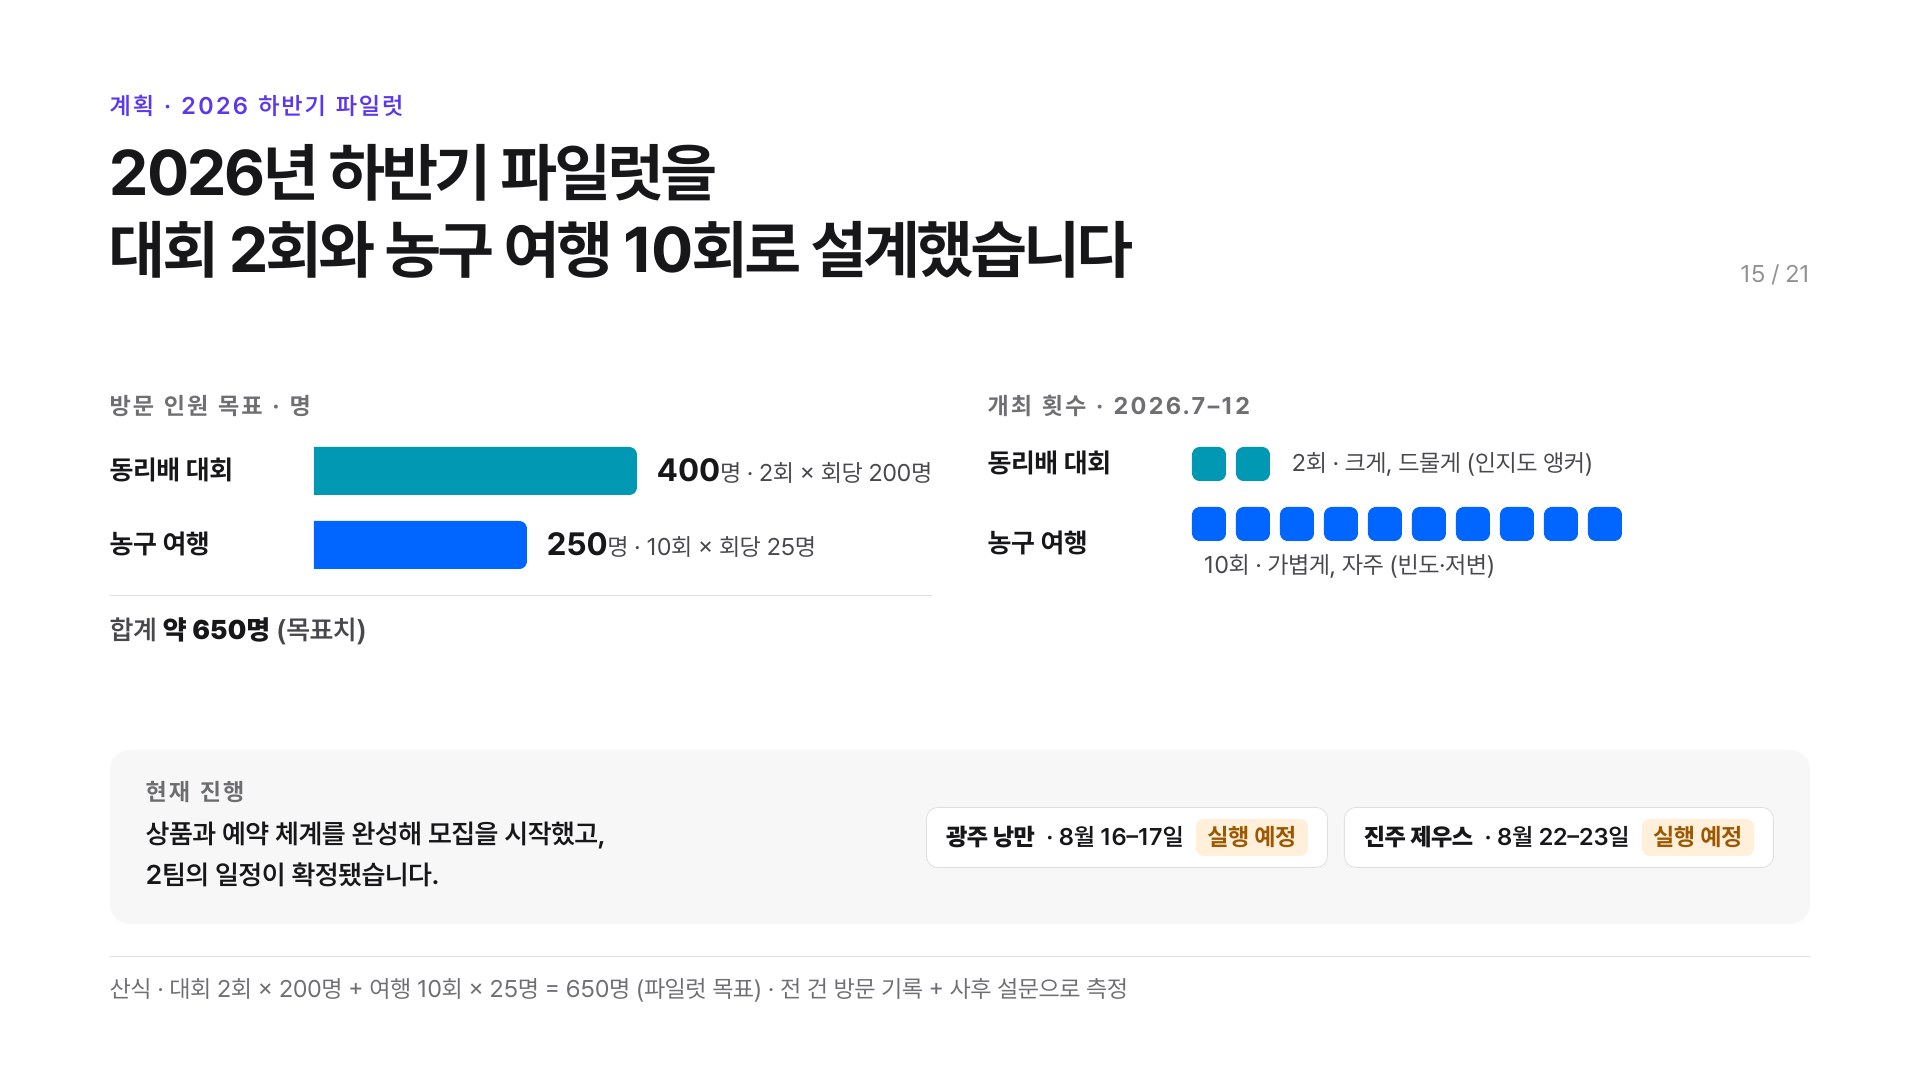Viewport: 1920px width, 1080px height.
Task: Open the 광주 낭만 8월 16–17일 card
Action: (x=1127, y=837)
